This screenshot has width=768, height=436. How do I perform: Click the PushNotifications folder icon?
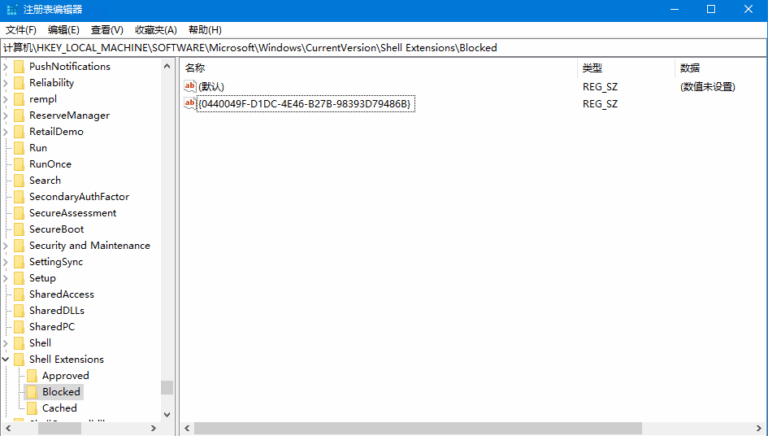19,67
